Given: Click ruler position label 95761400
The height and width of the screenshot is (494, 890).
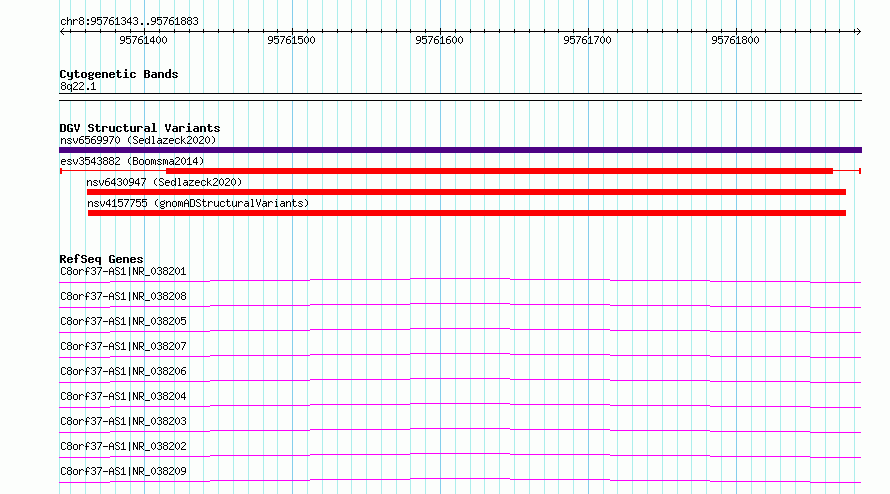Looking at the screenshot, I should [x=143, y=40].
